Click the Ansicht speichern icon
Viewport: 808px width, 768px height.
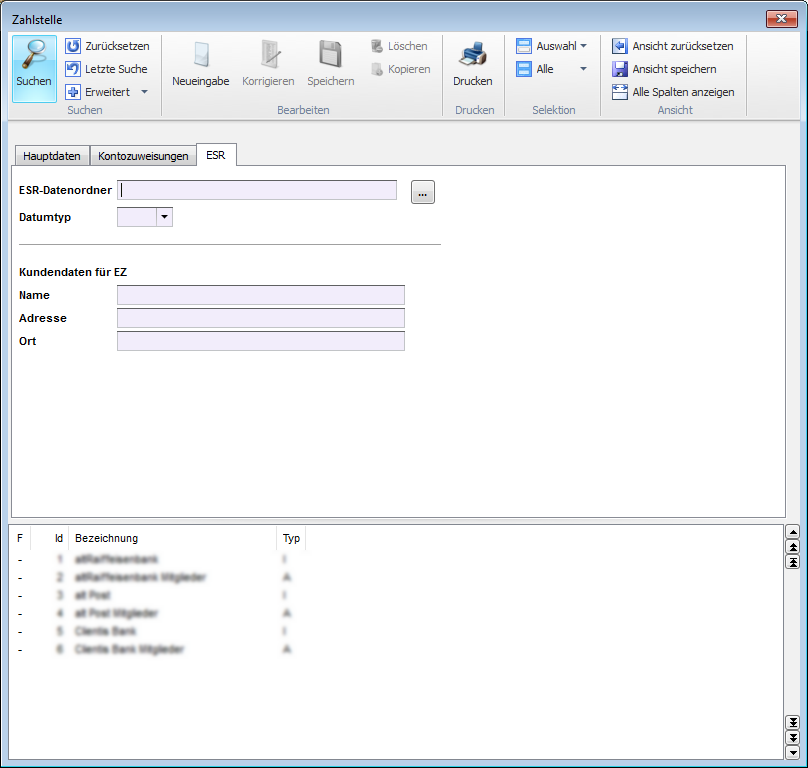point(619,69)
